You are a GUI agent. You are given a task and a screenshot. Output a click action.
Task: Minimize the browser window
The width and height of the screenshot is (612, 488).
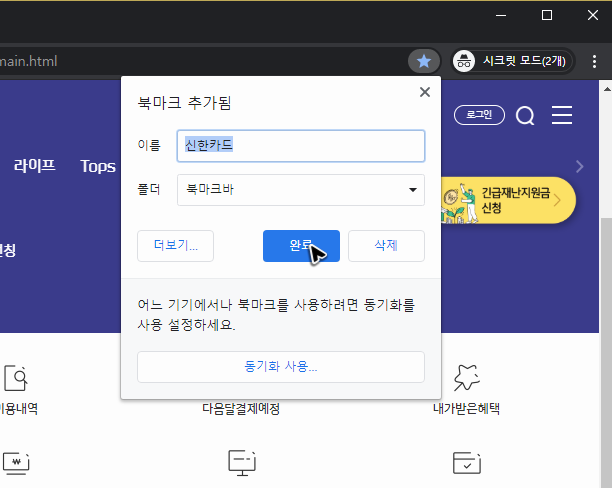point(501,16)
